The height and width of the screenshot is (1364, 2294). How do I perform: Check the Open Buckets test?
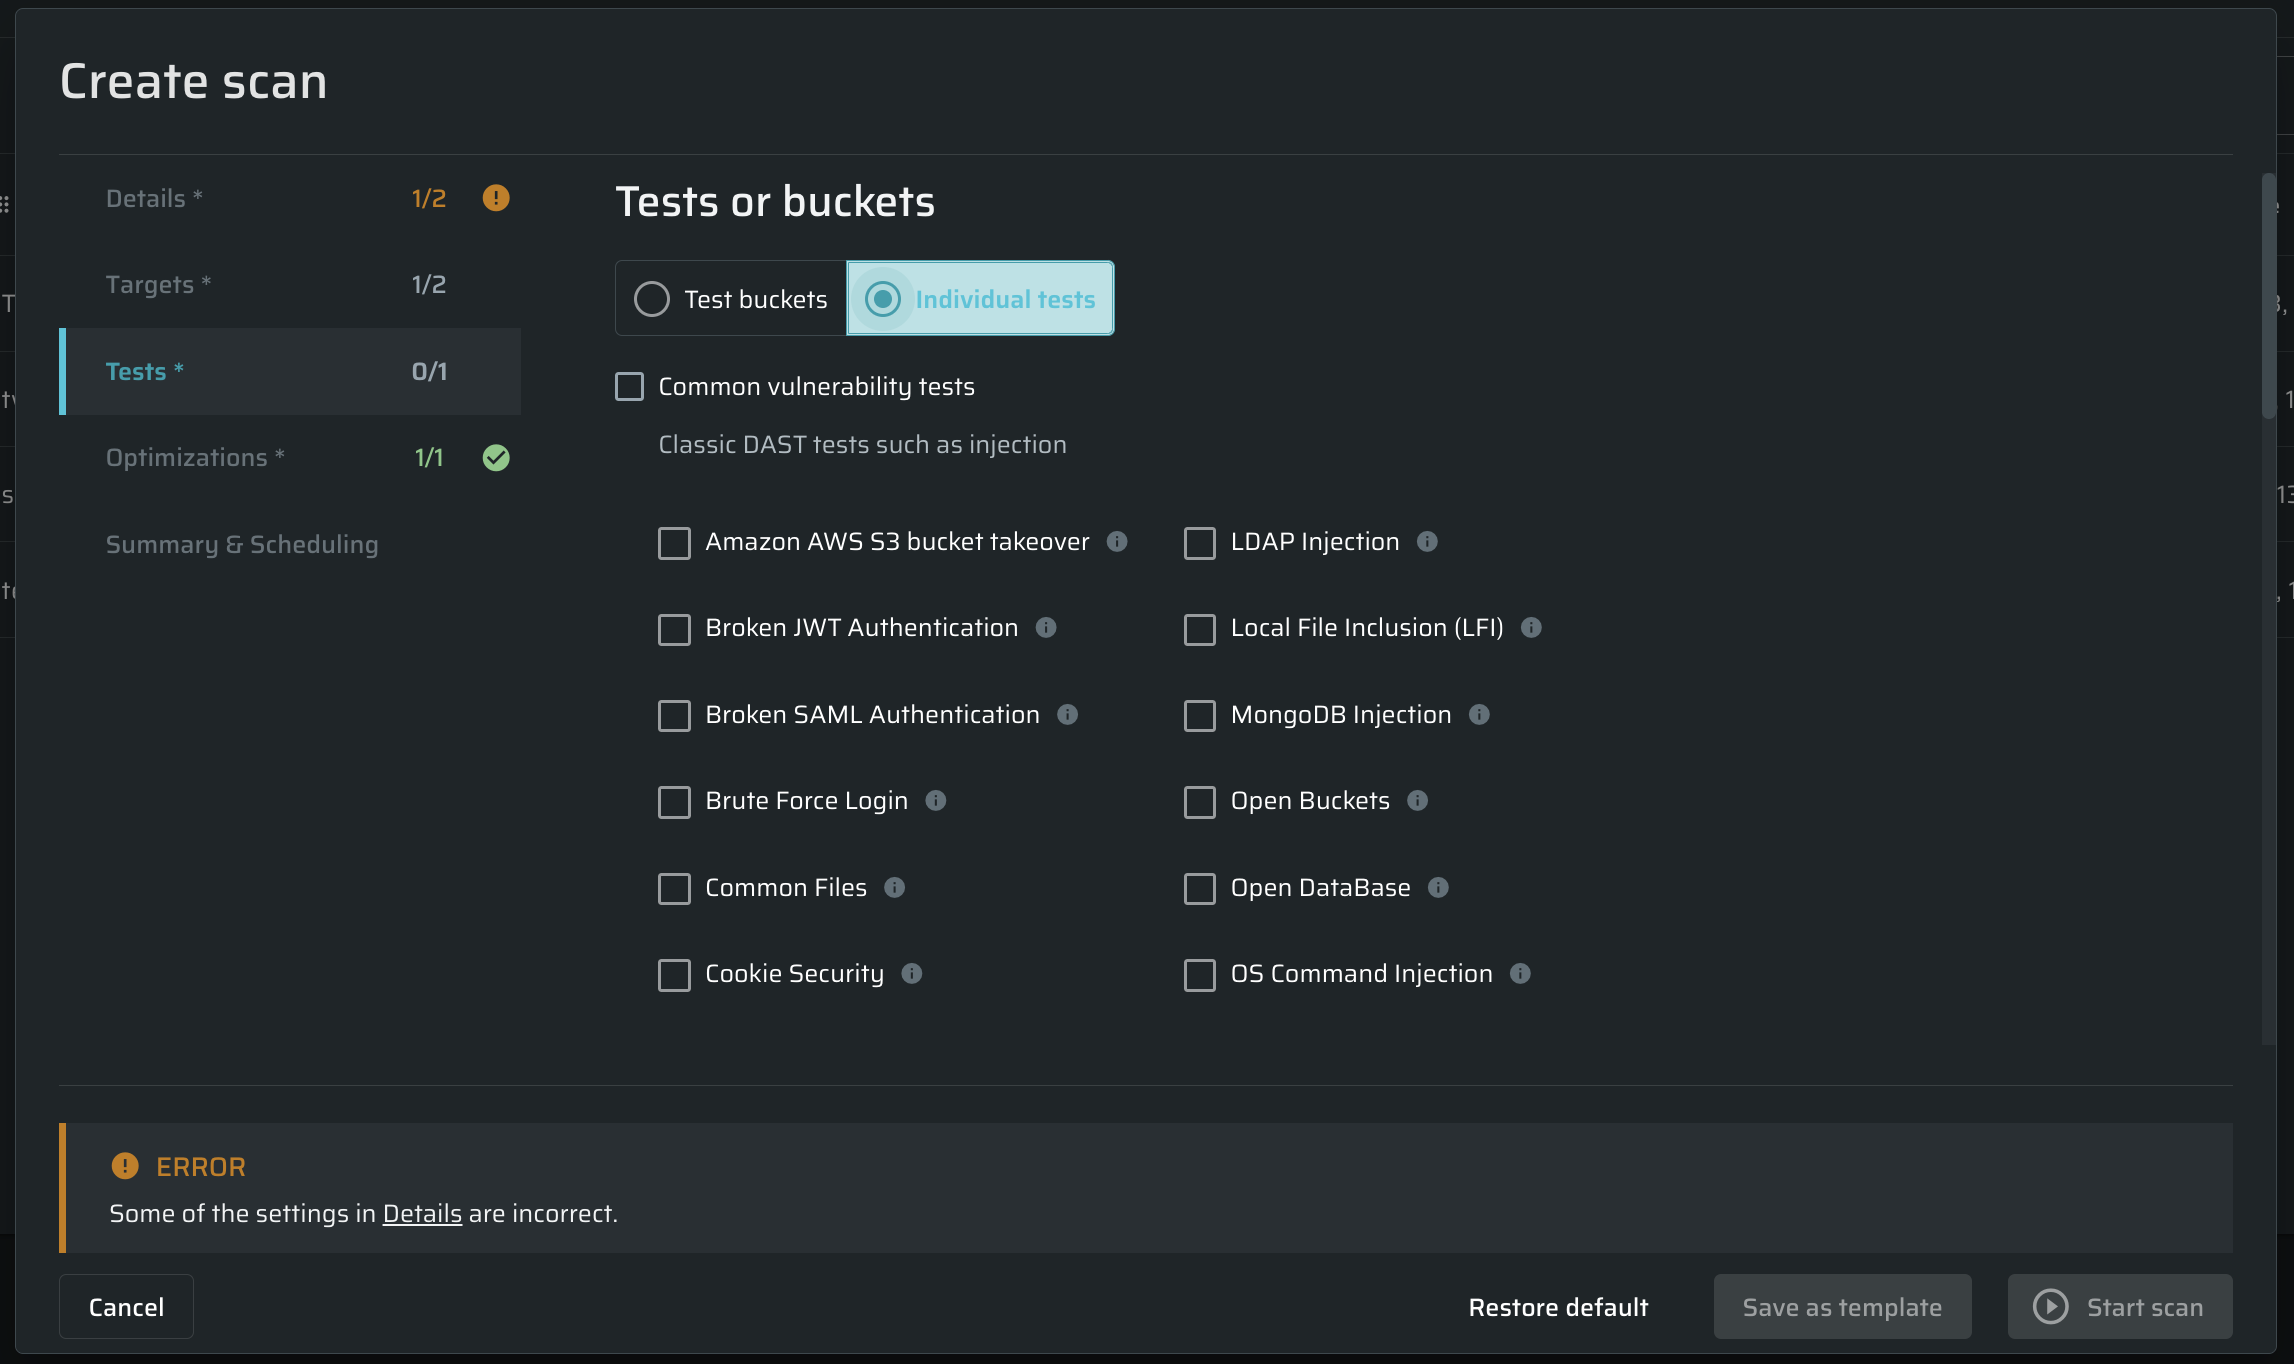point(1199,801)
